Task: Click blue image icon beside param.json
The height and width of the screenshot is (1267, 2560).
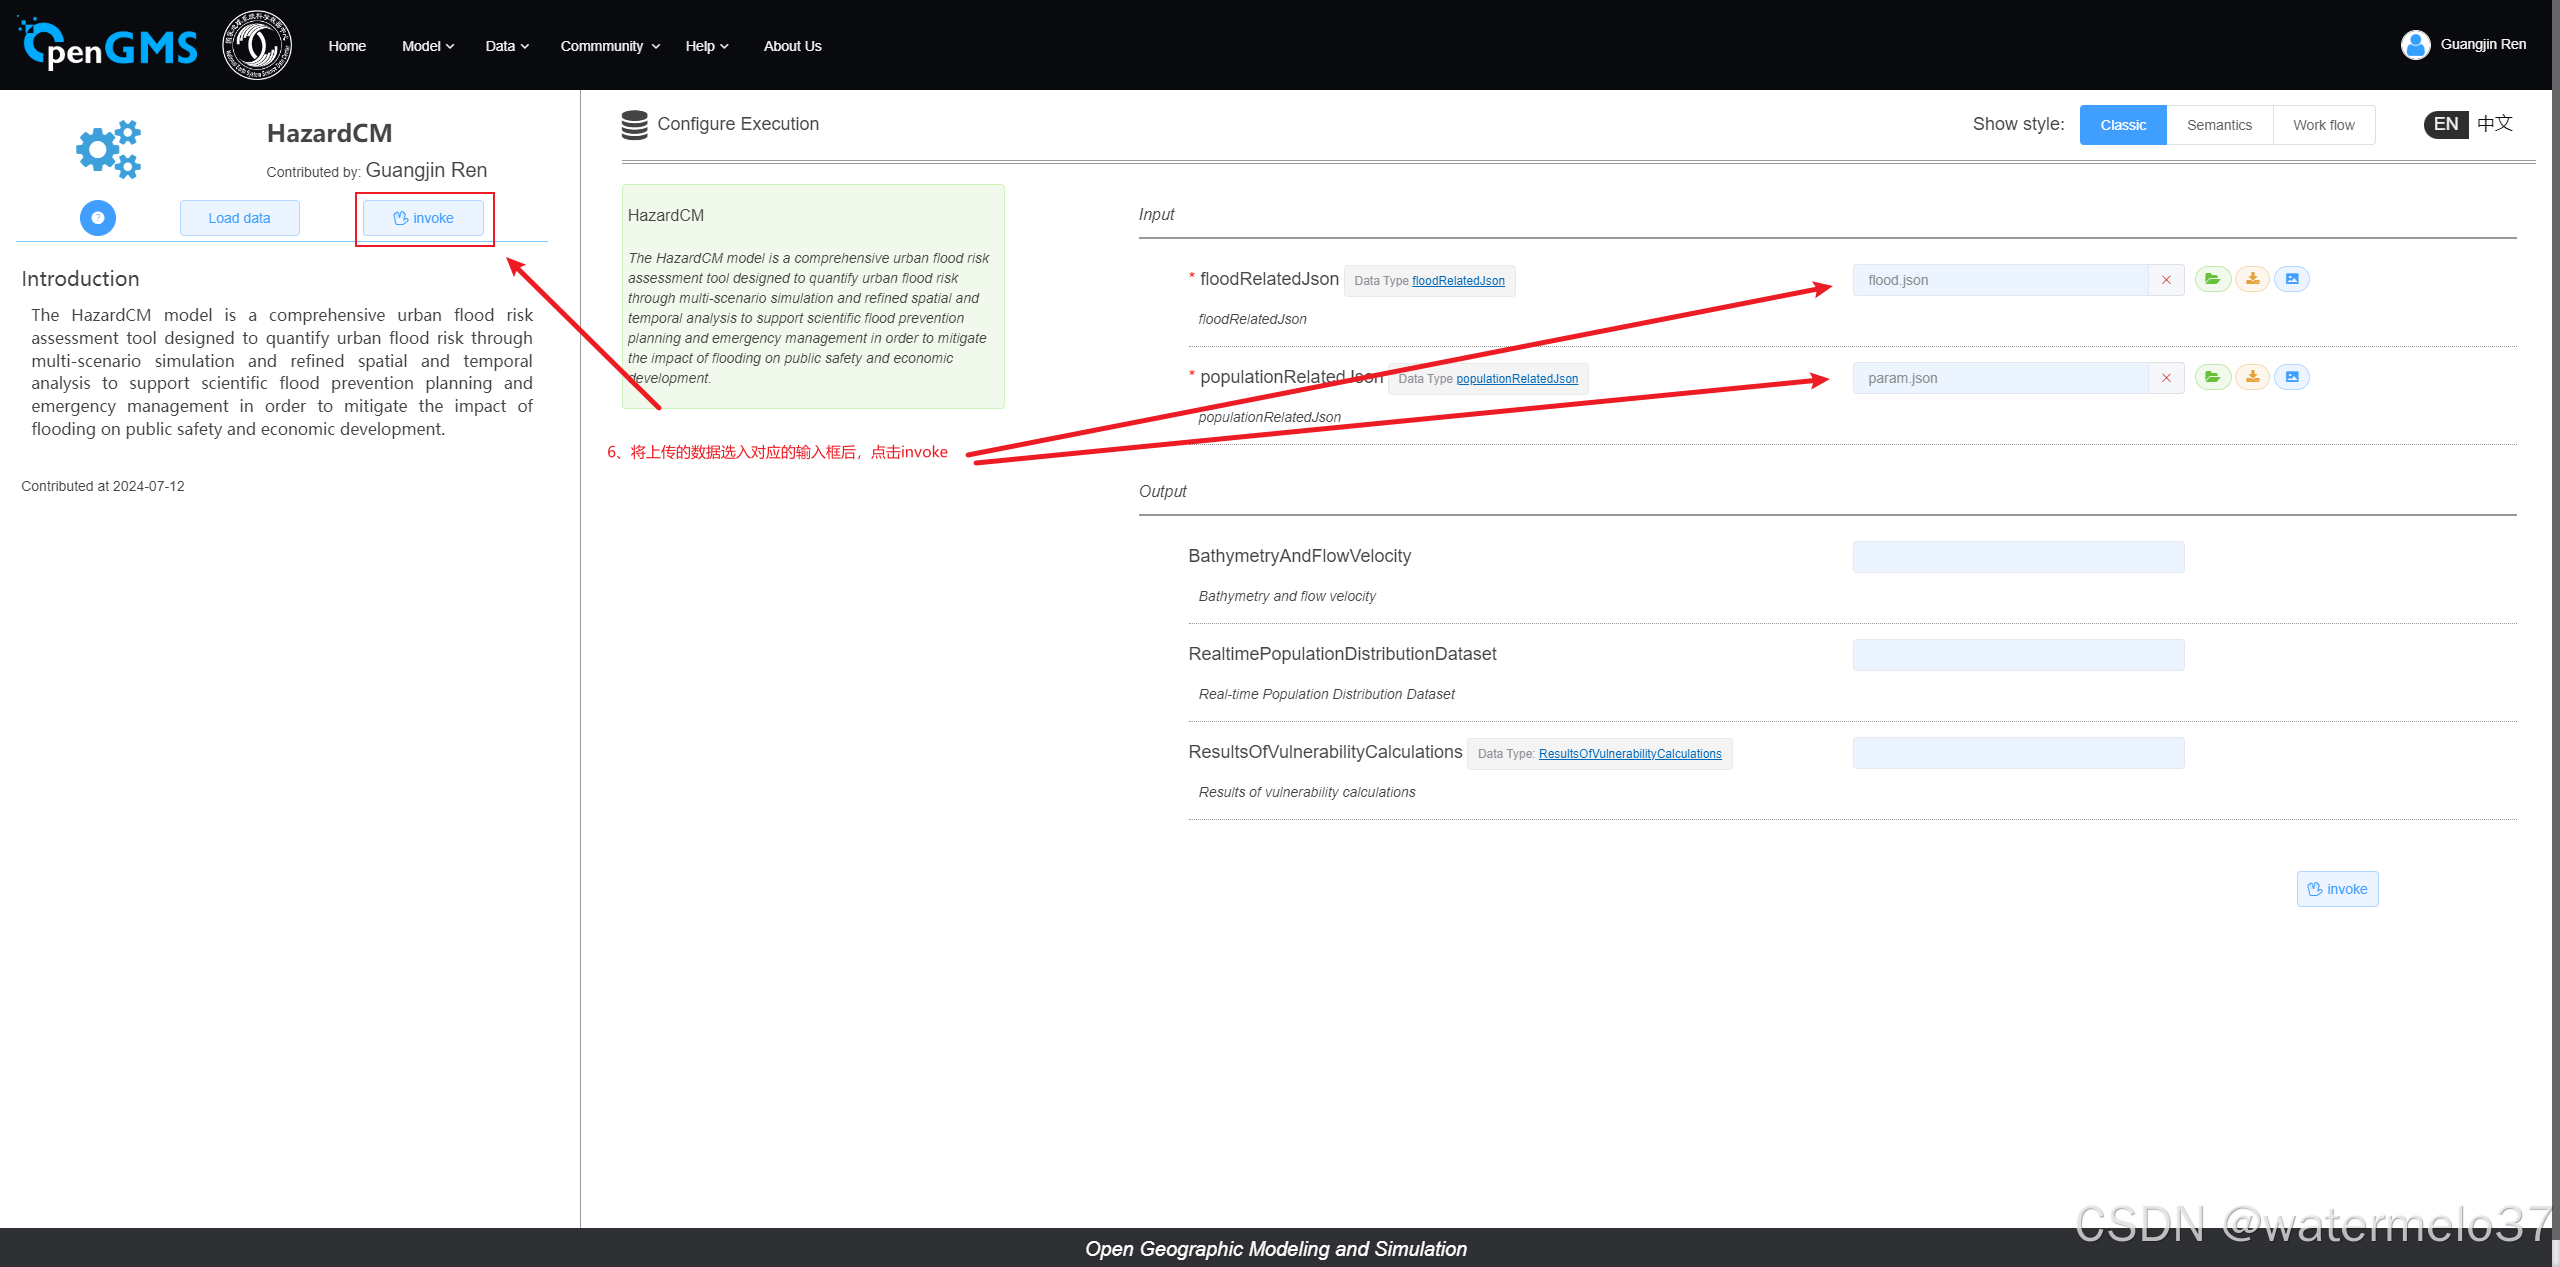Action: click(2292, 377)
